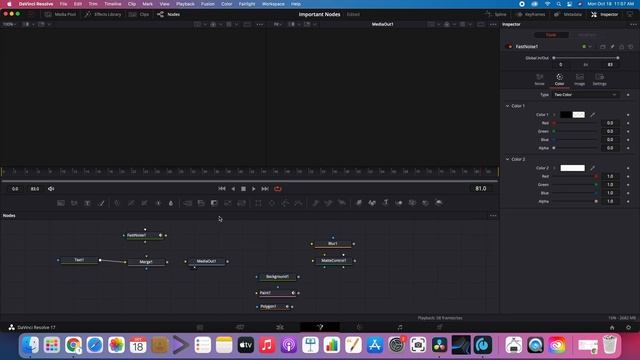Open Safari from the Dock
Image resolution: width=640 pixels, height=360 pixels.
click(95, 345)
